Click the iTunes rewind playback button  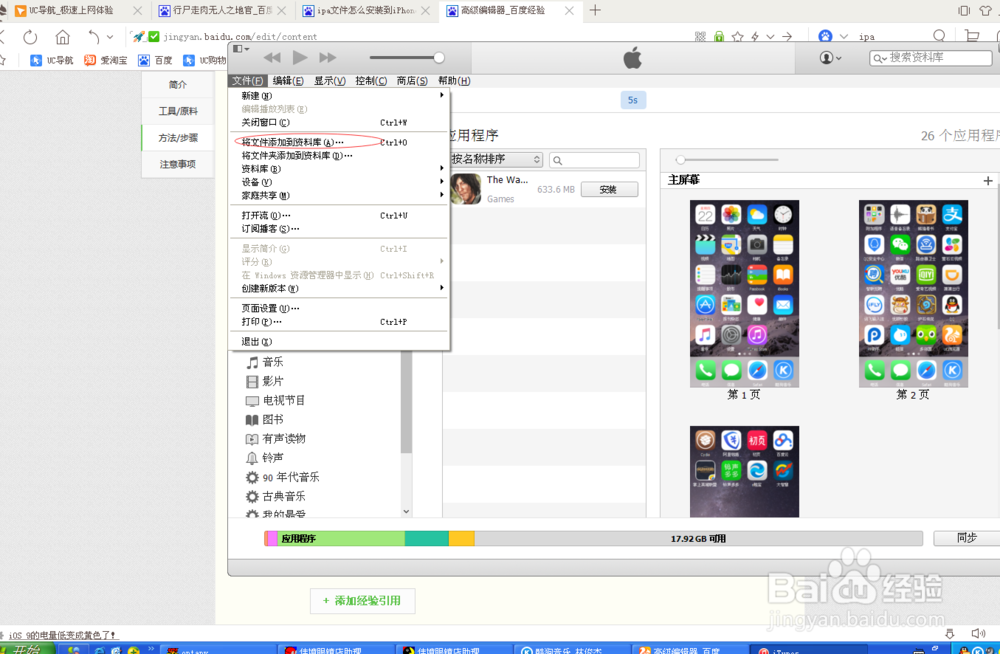[272, 58]
